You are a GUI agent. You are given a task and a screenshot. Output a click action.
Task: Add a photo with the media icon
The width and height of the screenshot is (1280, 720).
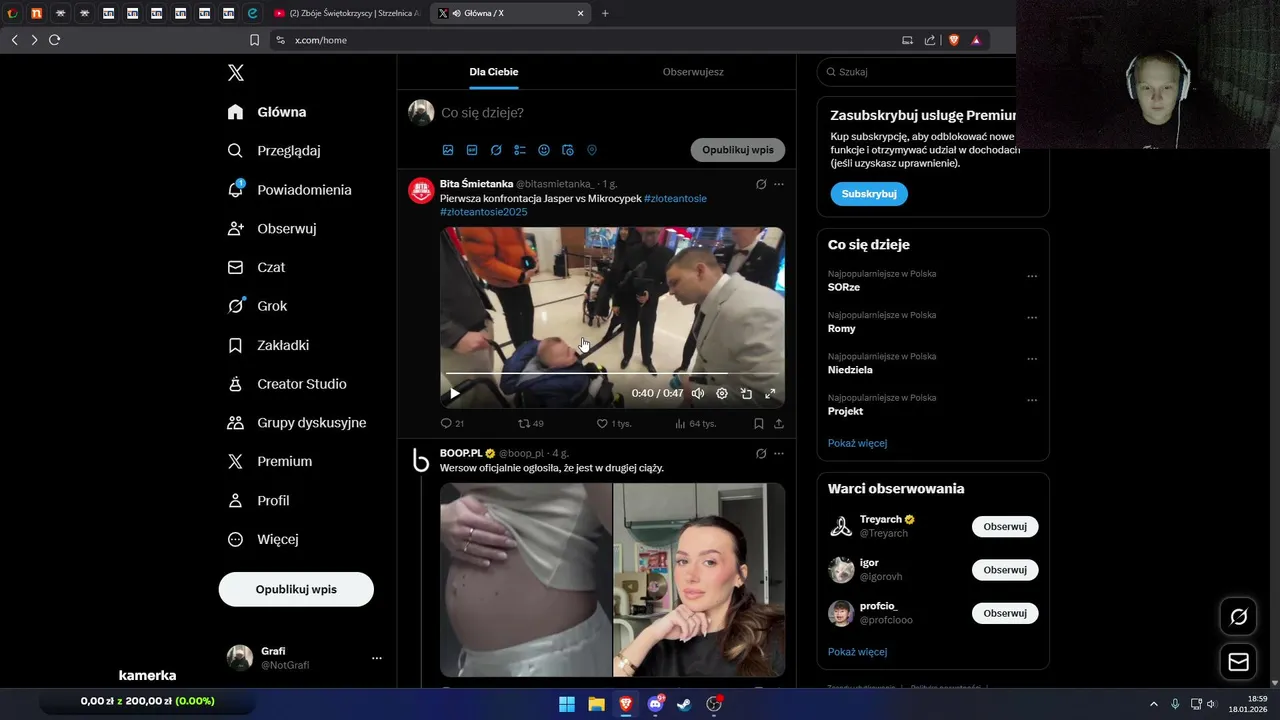click(448, 150)
